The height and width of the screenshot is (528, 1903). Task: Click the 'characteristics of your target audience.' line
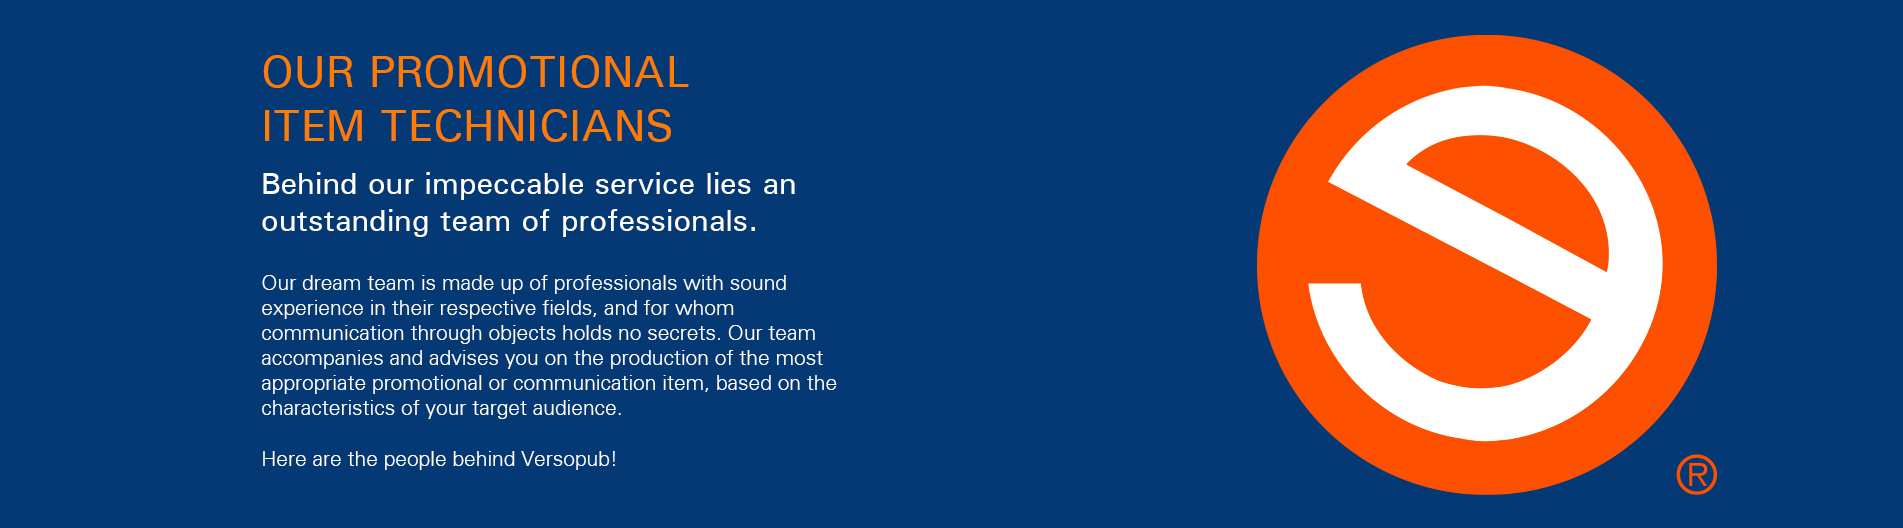pyautogui.click(x=442, y=408)
